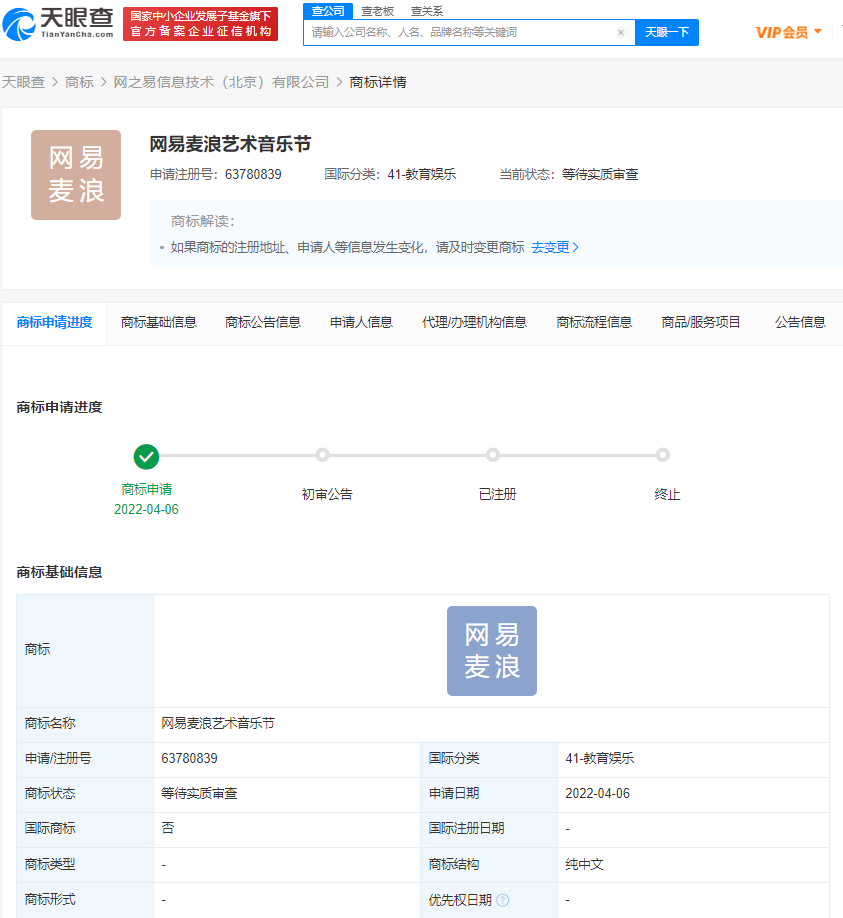Open the 天眼查 TianYanCha logo homepage
Viewport: 843px width, 918px height.
pos(58,23)
